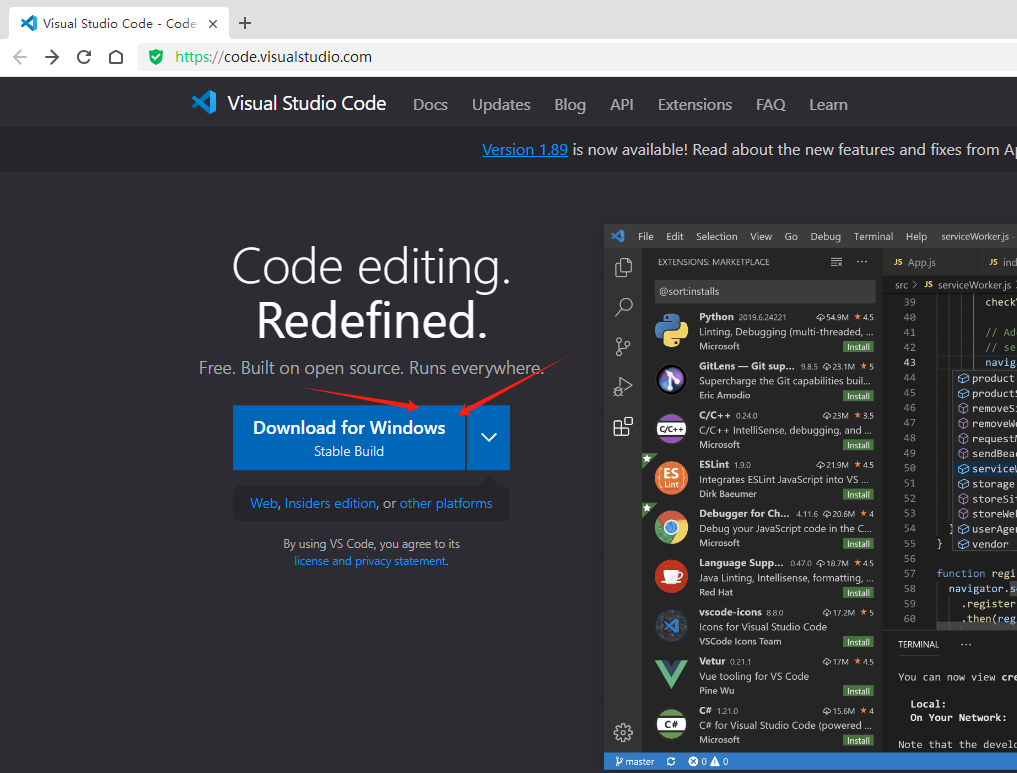Click the vscode-icons extension icon

671,626
